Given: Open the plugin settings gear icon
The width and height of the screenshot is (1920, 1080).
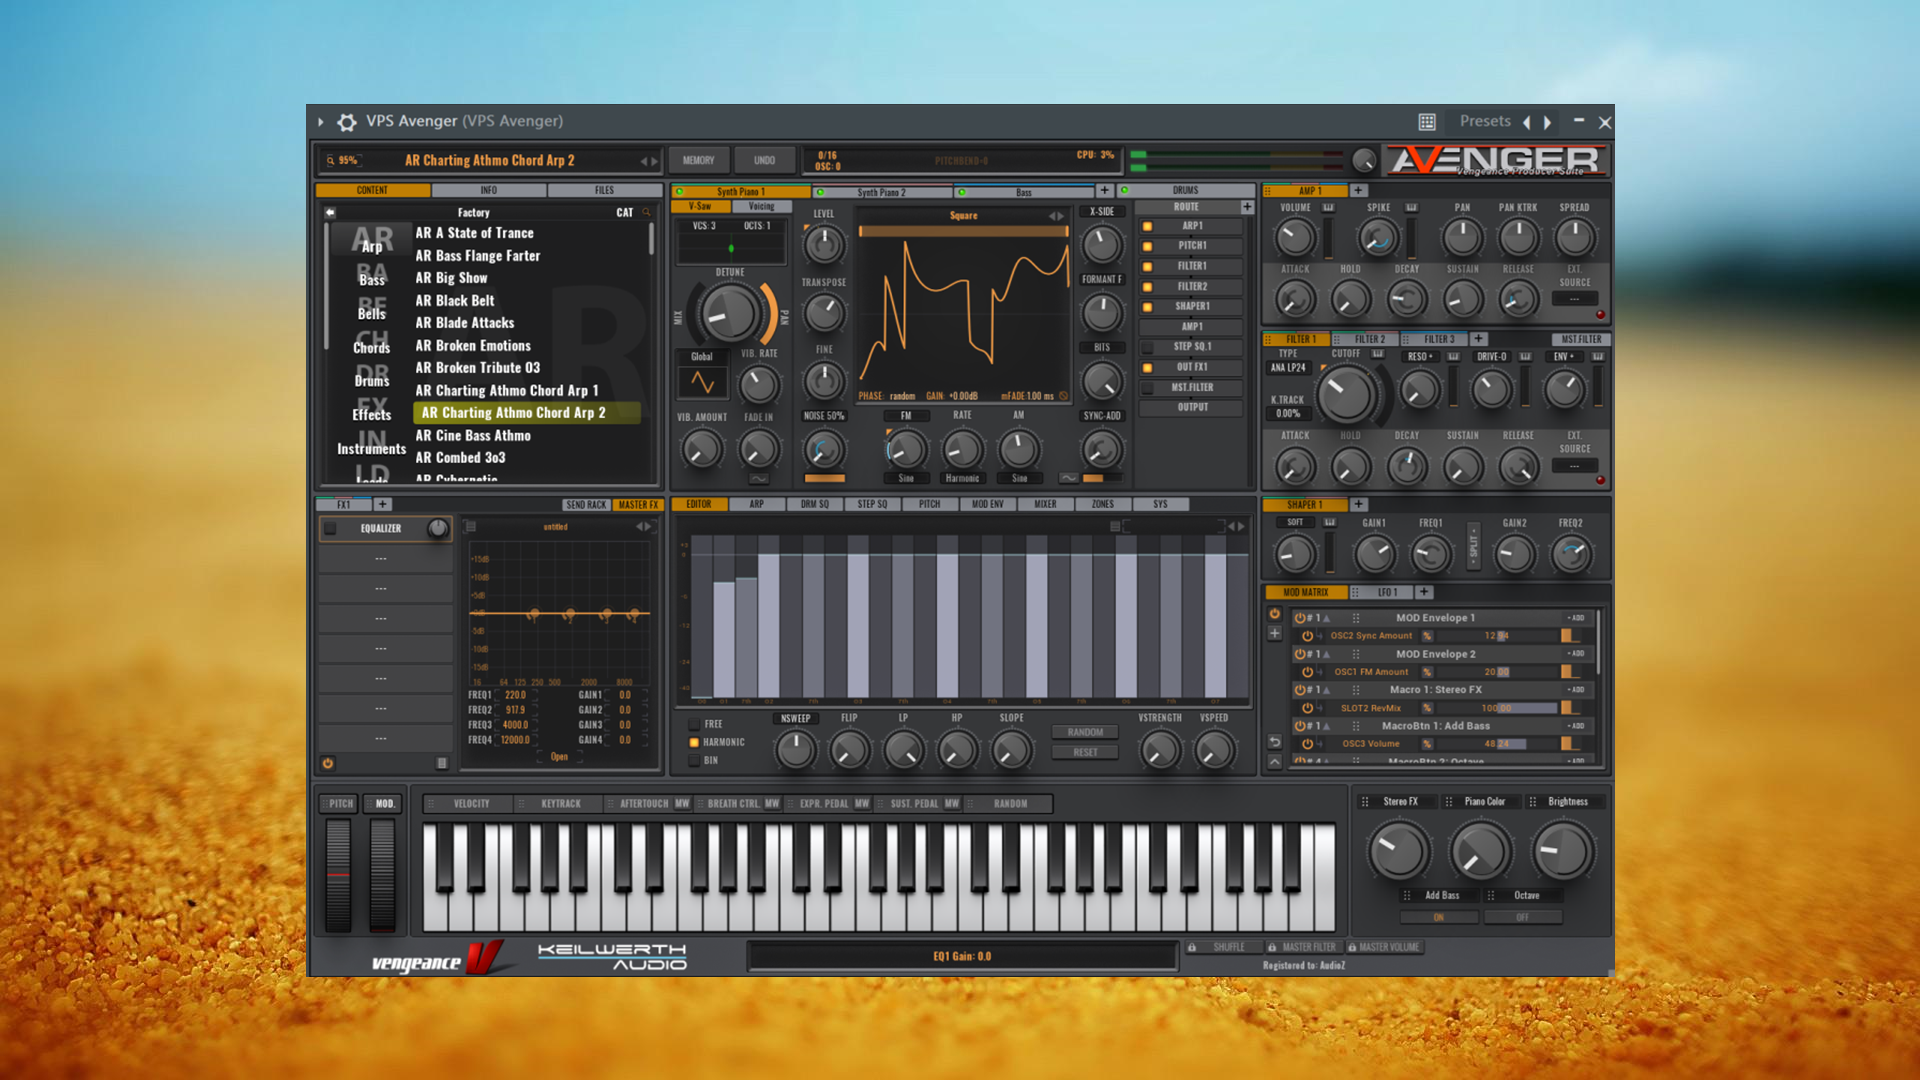Looking at the screenshot, I should 347,122.
